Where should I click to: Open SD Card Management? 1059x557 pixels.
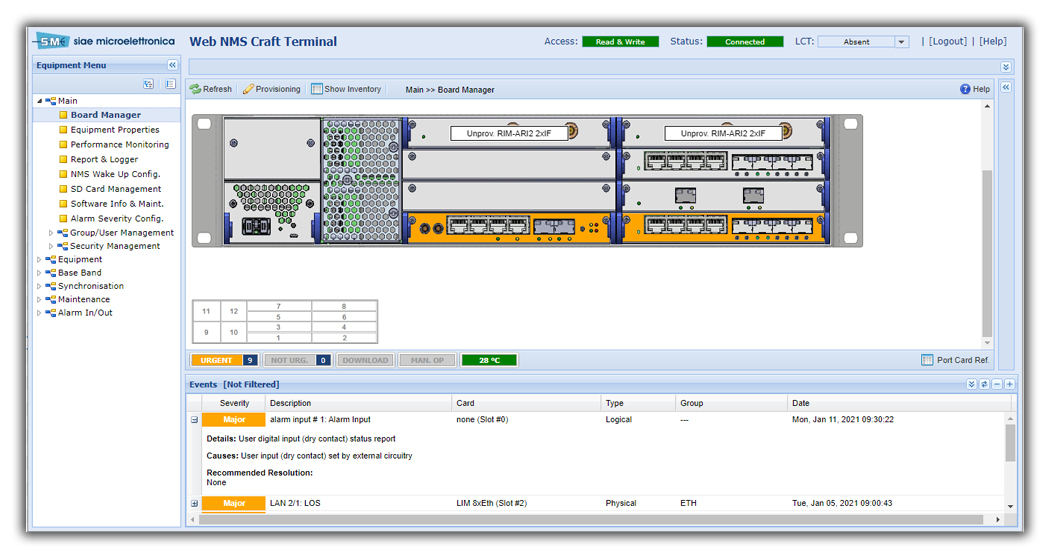click(x=115, y=189)
